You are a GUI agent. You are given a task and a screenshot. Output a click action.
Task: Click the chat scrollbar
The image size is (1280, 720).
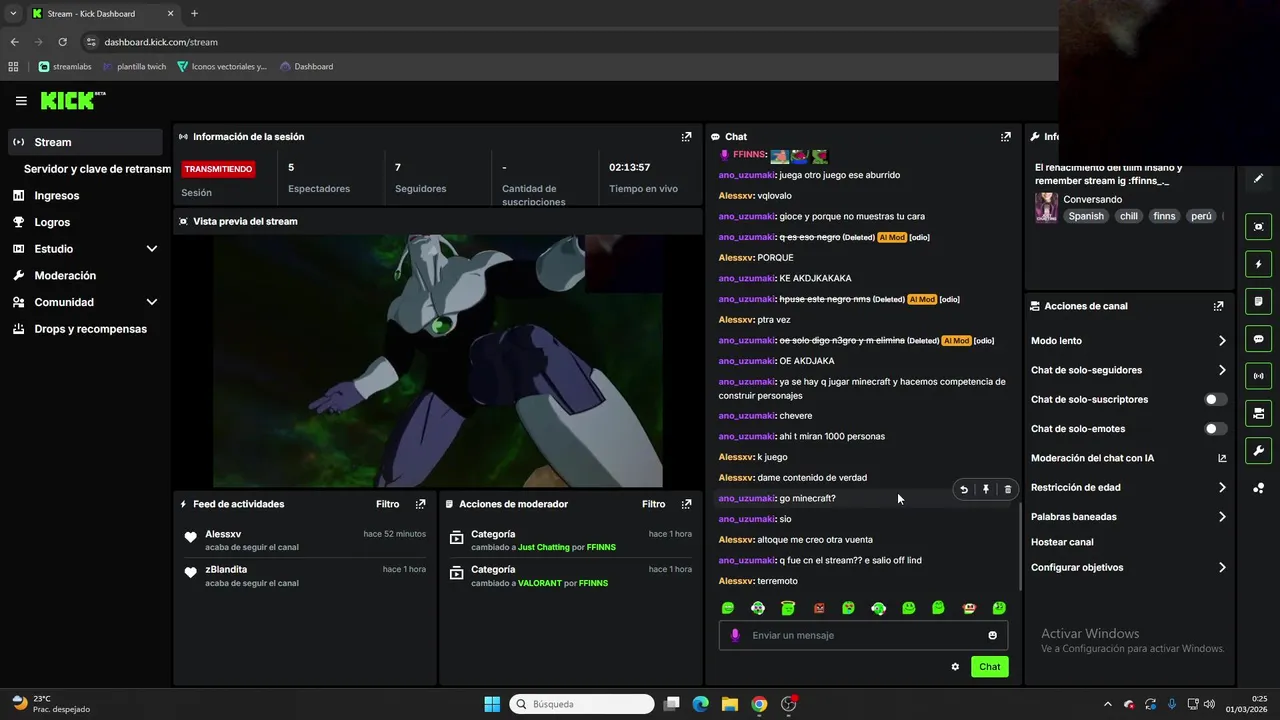click(1019, 545)
